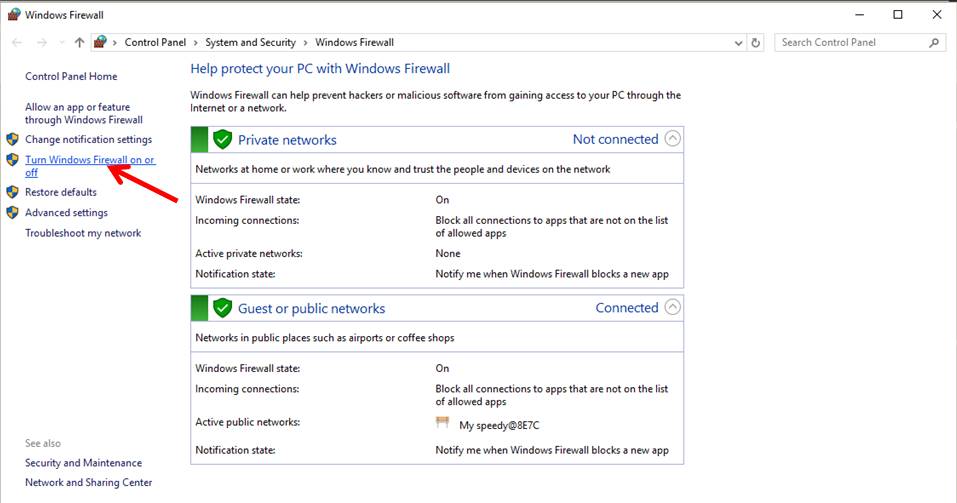Expand breadcrumb chevron after Control Panel
This screenshot has height=503, width=957.
click(196, 43)
